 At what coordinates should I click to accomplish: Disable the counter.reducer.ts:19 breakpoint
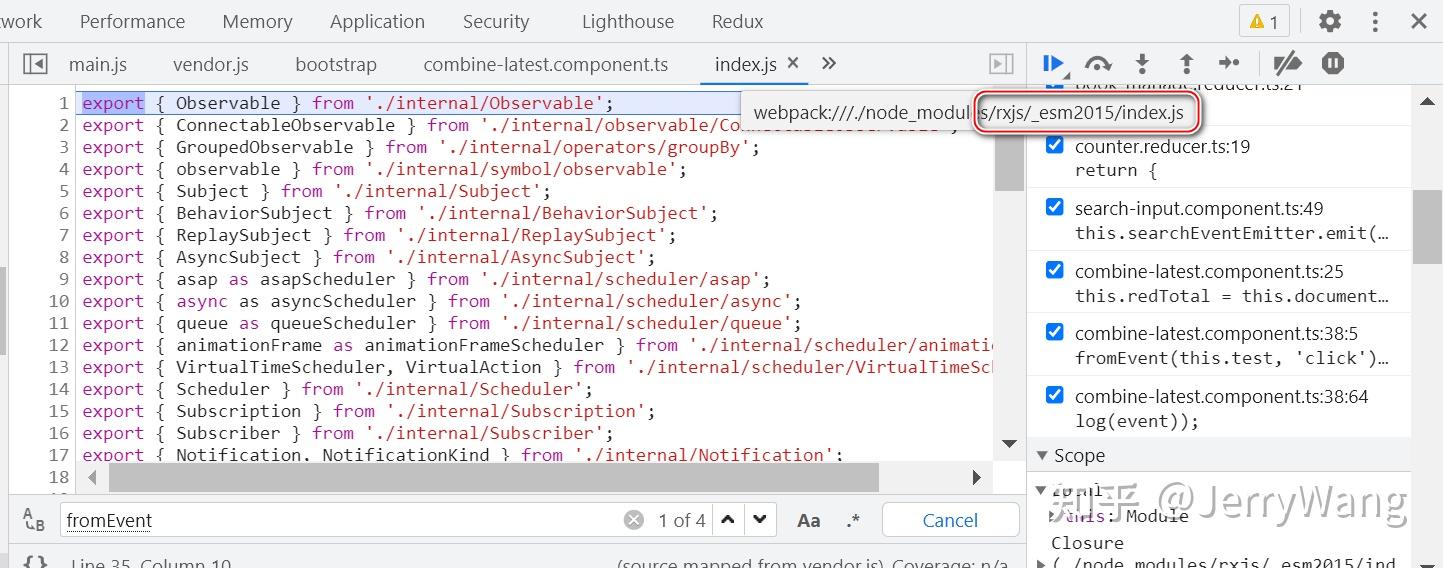[1054, 145]
